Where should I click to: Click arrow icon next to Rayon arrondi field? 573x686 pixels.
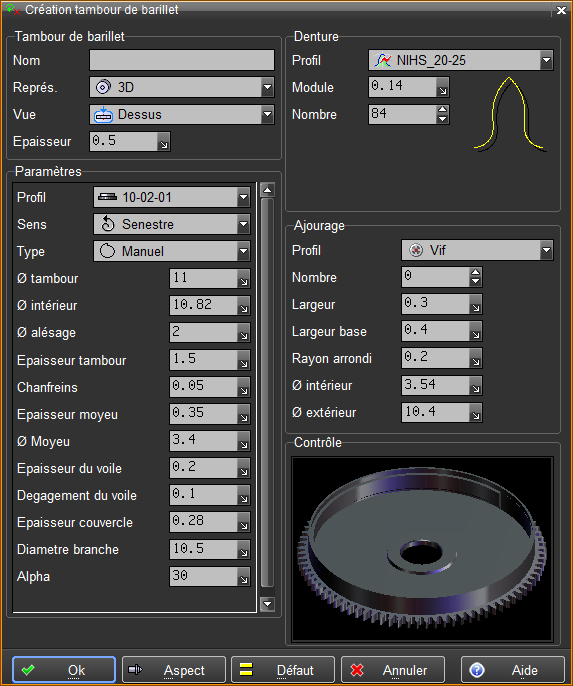point(476,361)
